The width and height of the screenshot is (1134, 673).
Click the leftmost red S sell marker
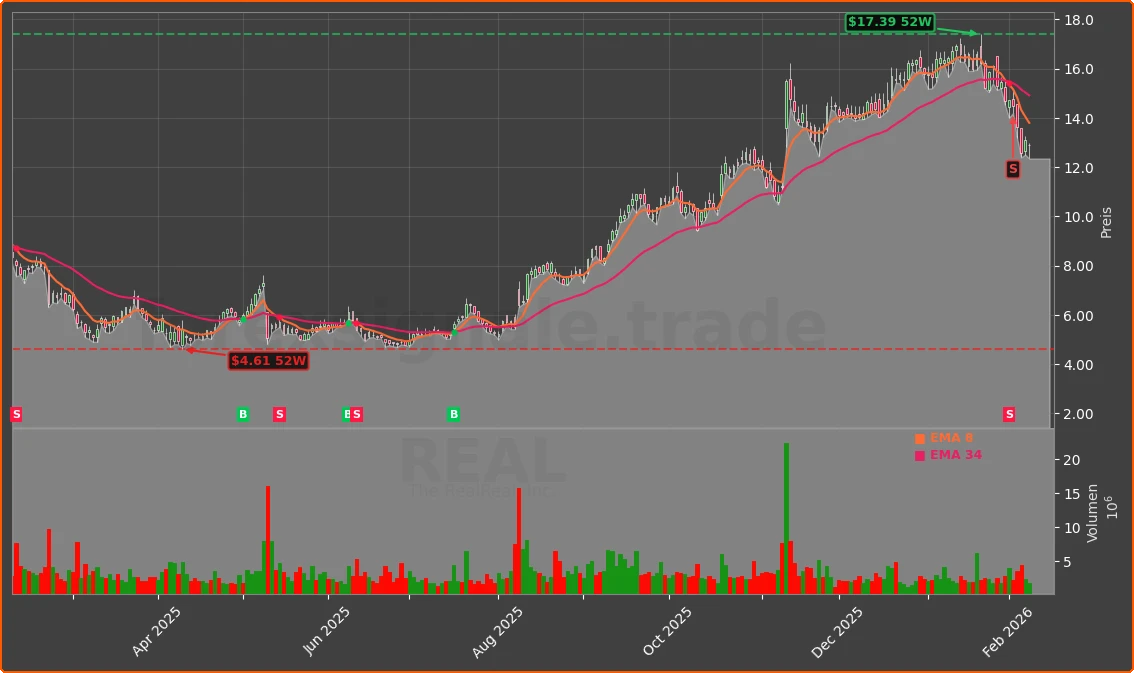(16, 413)
